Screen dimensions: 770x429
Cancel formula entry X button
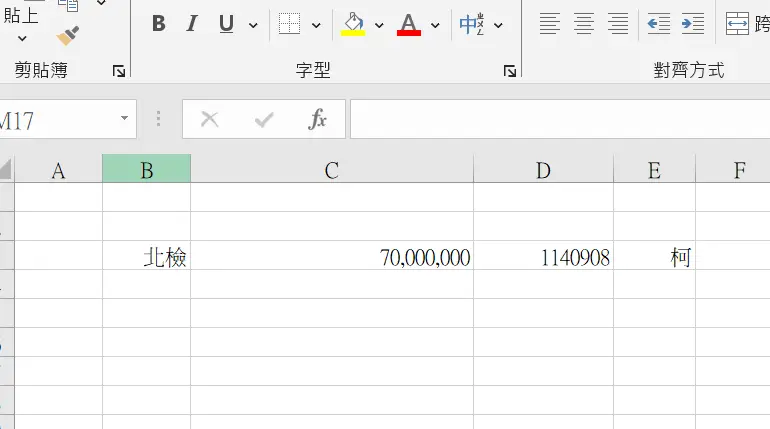coord(210,119)
